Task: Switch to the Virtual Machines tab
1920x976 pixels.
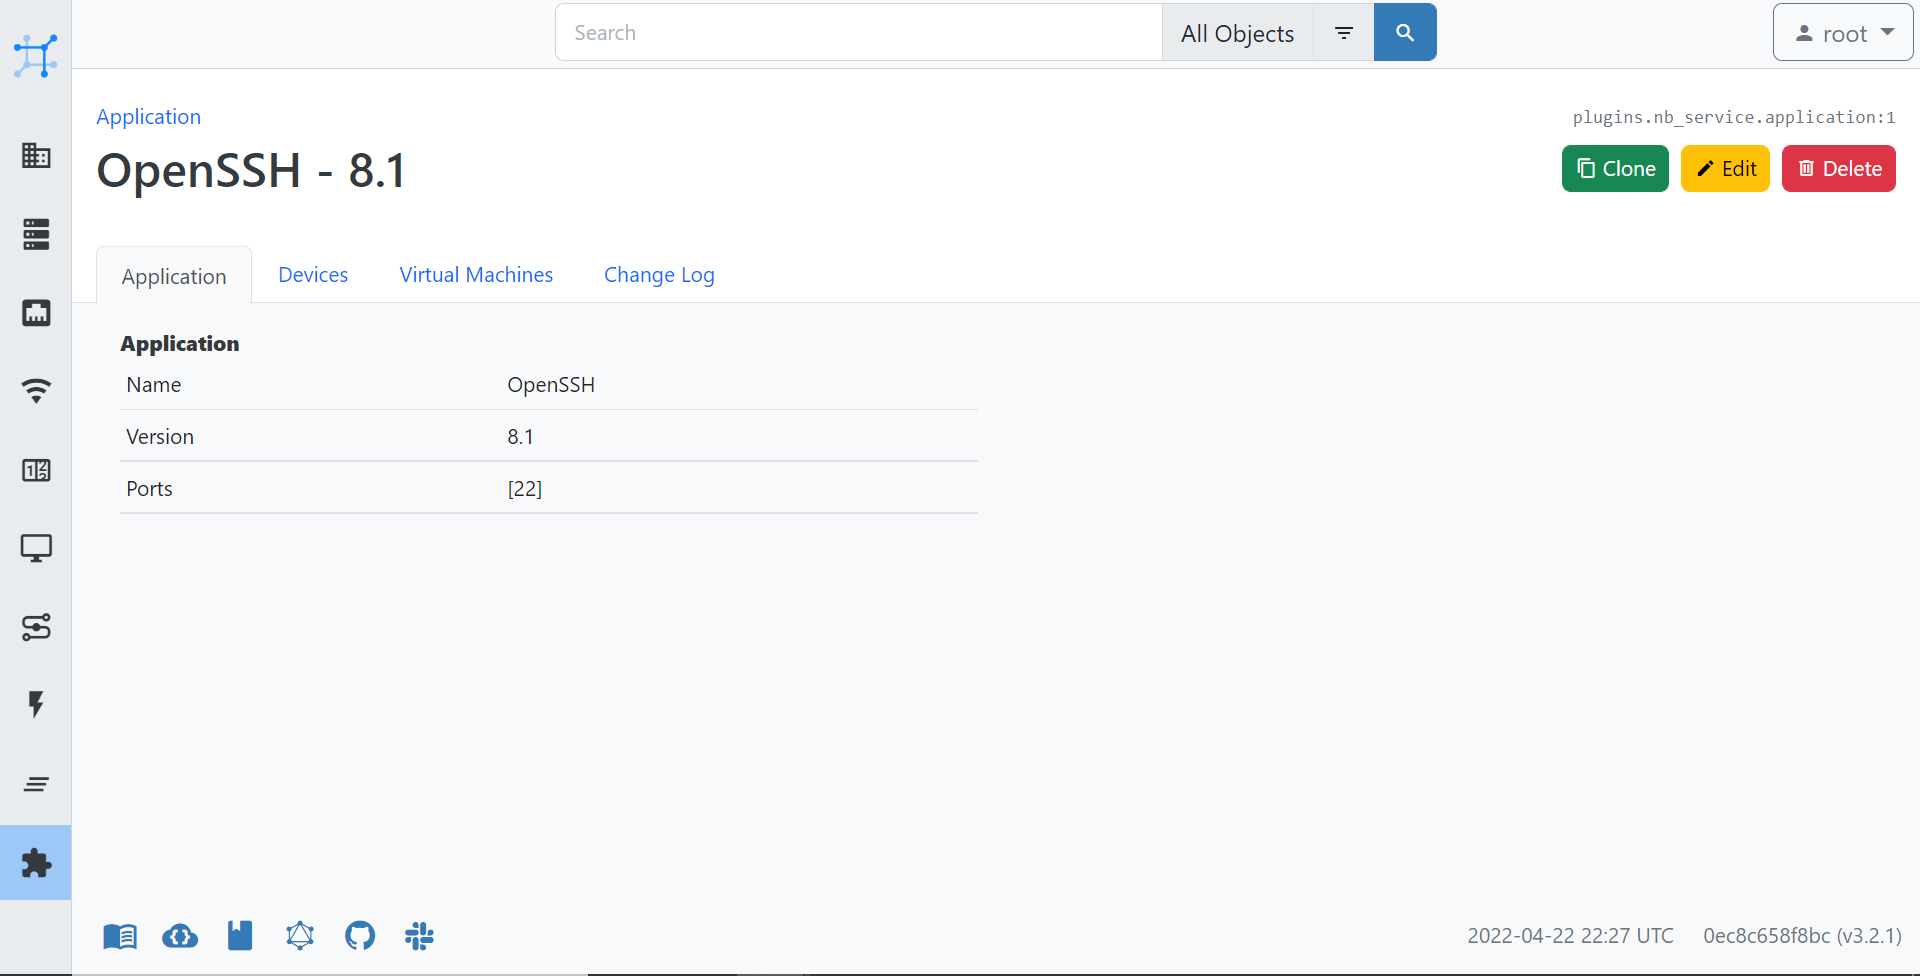Action: [476, 275]
